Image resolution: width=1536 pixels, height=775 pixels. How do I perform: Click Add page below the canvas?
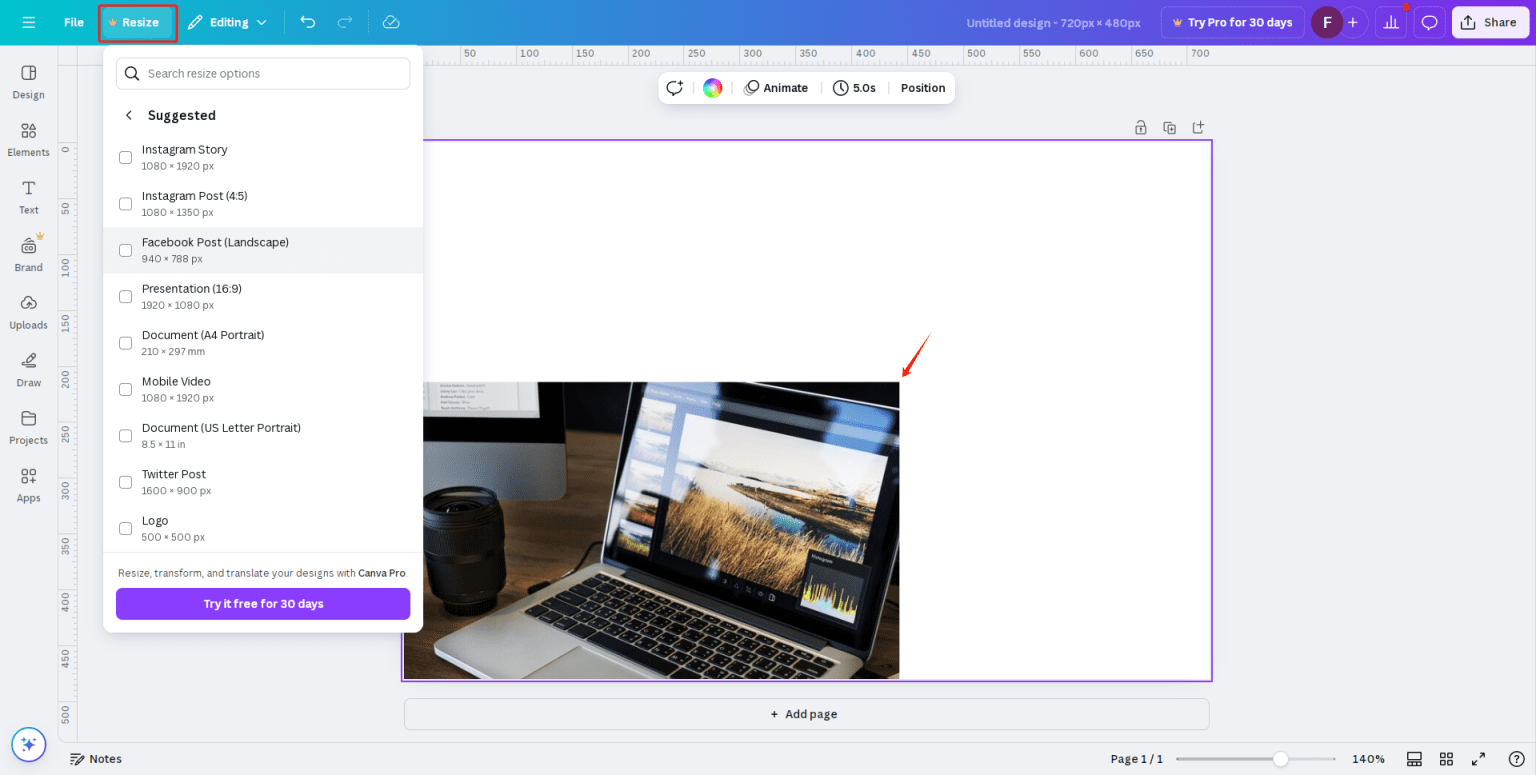pyautogui.click(x=804, y=713)
